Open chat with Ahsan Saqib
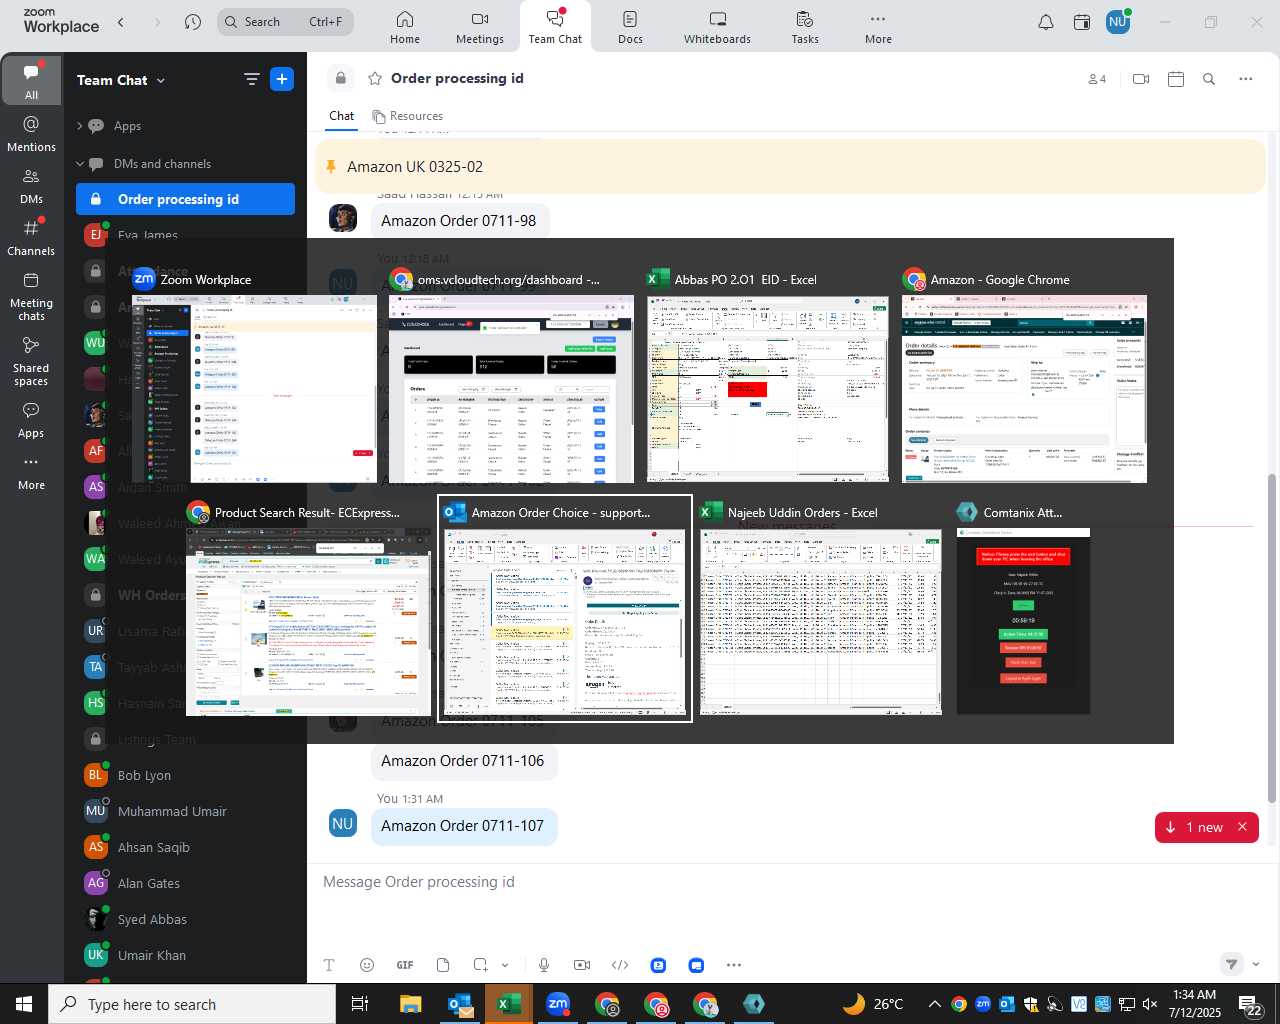Viewport: 1280px width, 1024px height. click(185, 847)
